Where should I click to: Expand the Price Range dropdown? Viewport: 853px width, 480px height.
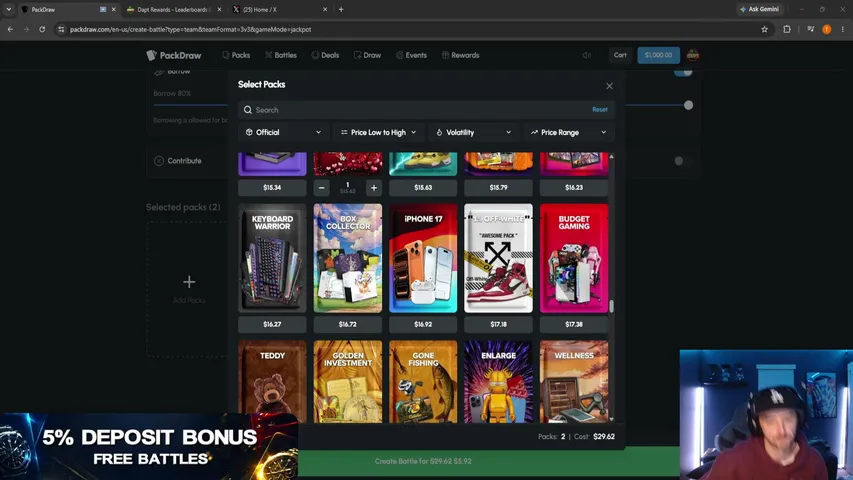click(569, 132)
